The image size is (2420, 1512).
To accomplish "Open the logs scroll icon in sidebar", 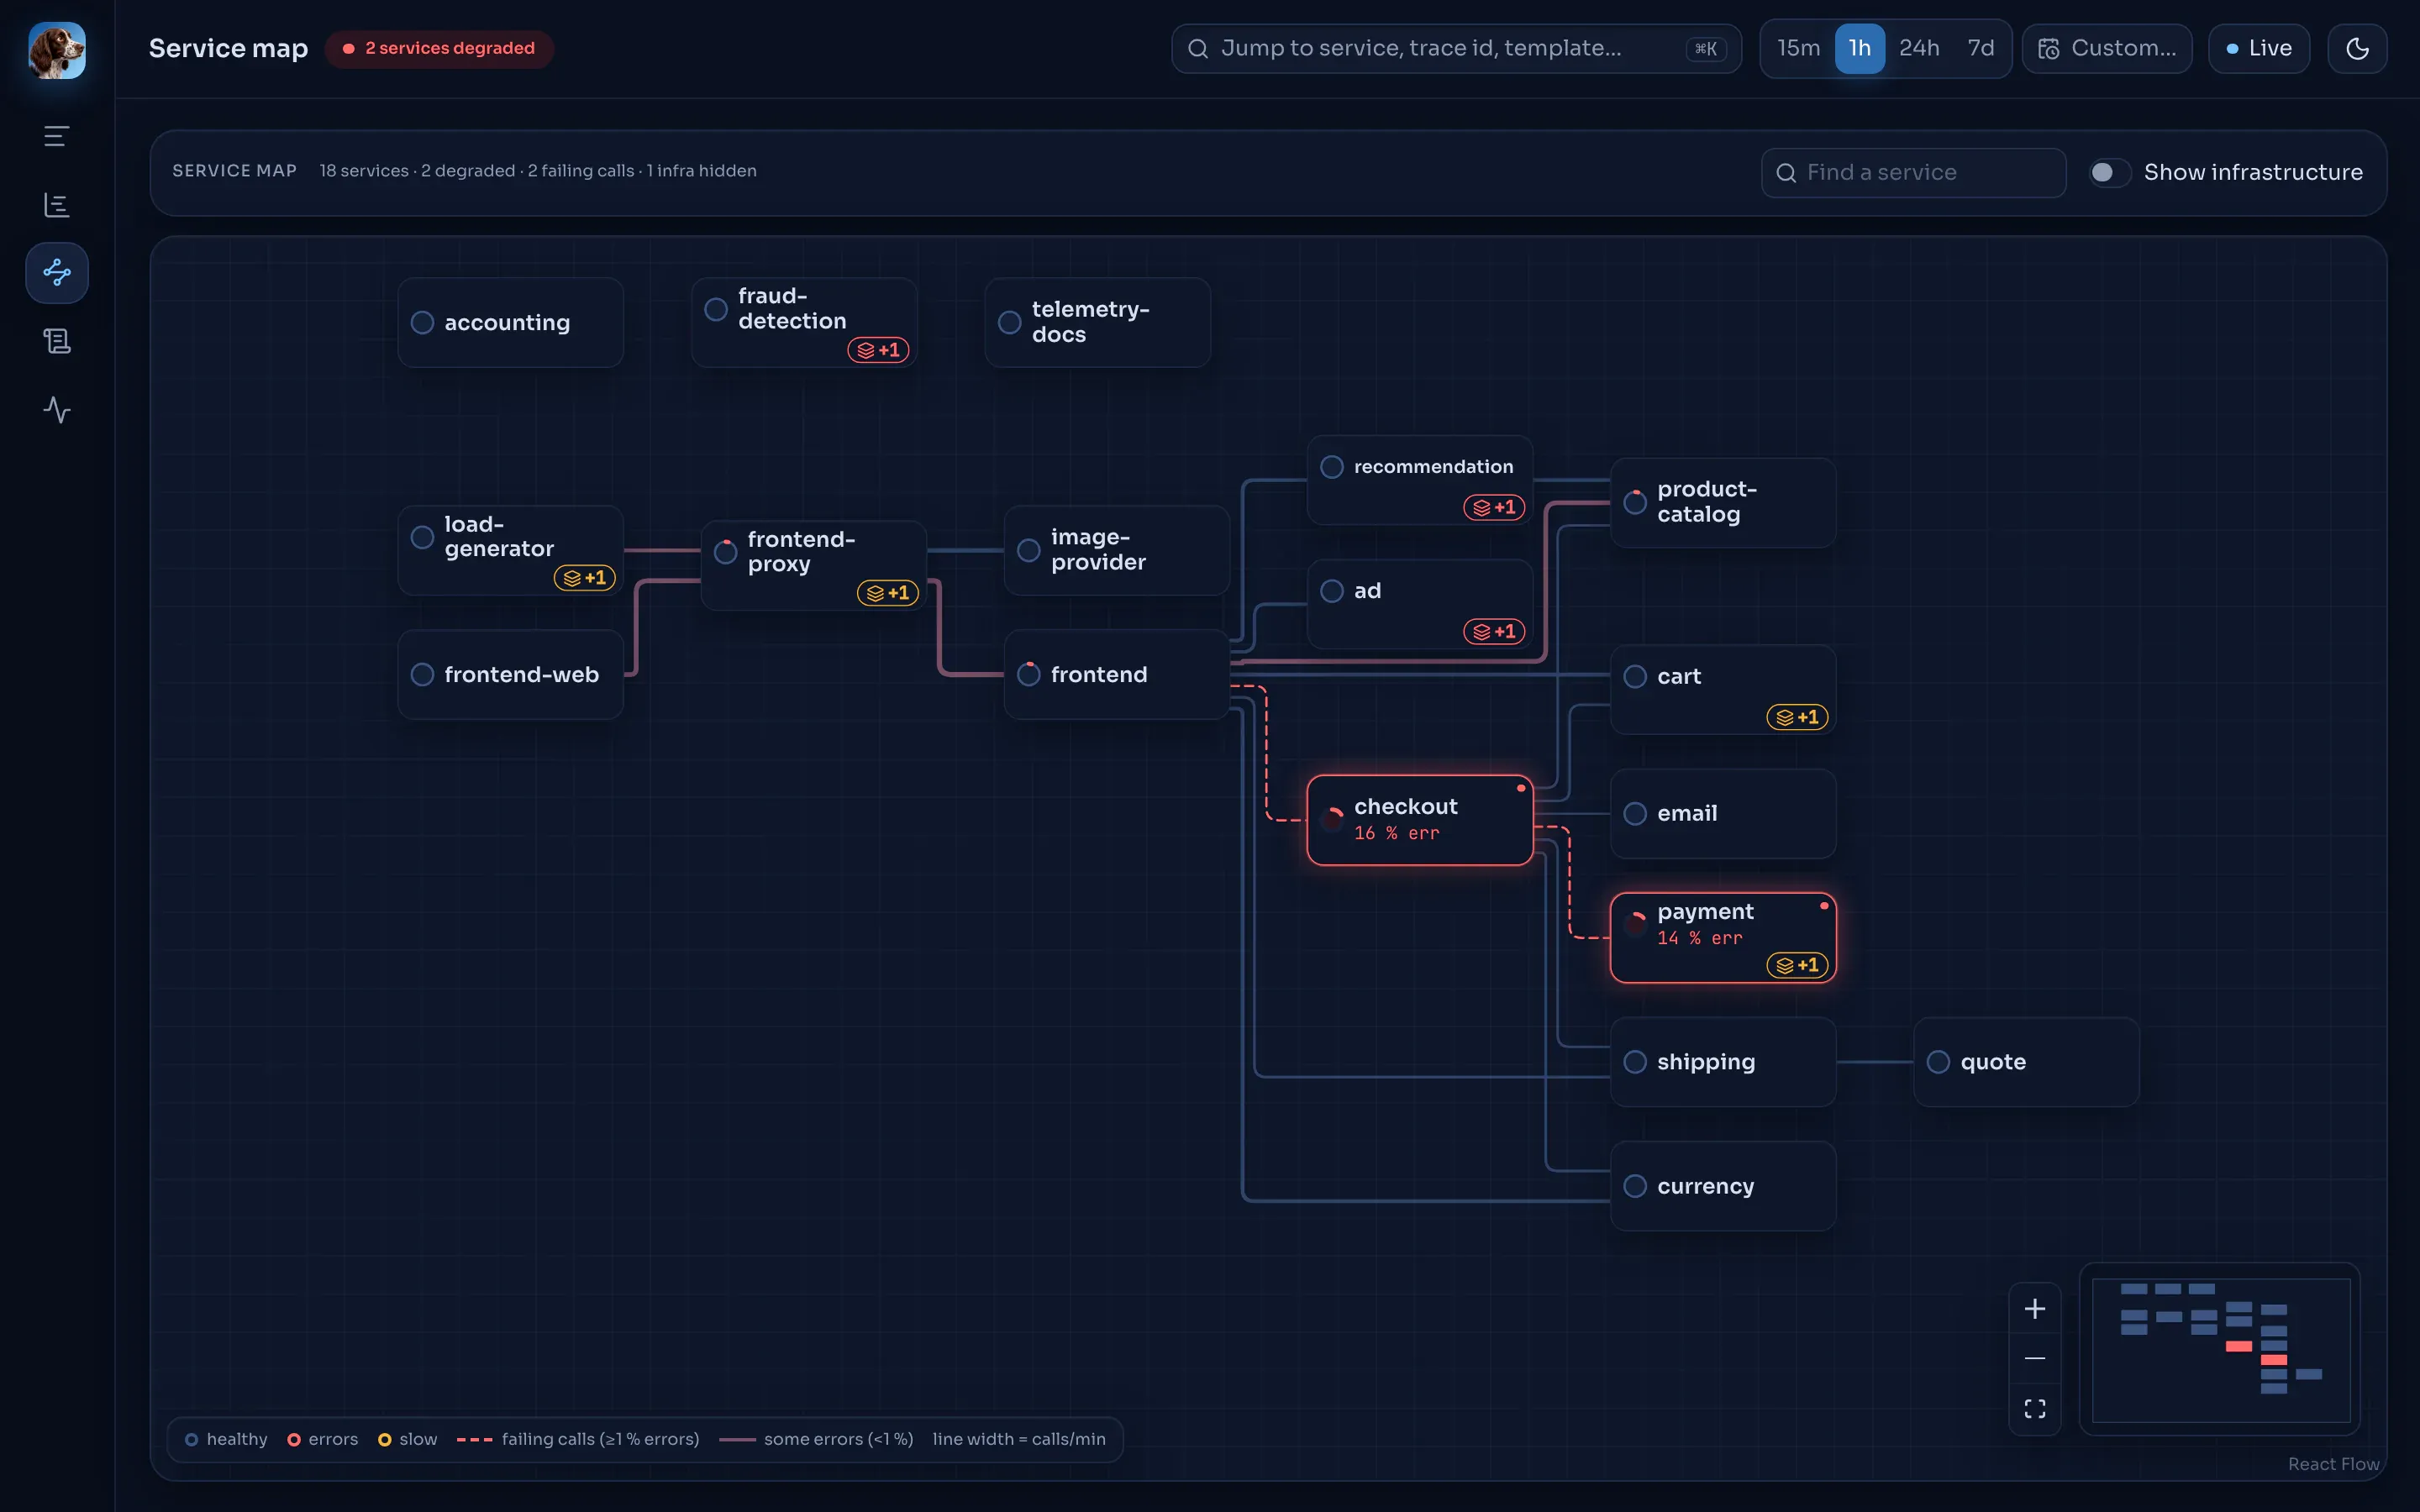I will click(x=57, y=341).
